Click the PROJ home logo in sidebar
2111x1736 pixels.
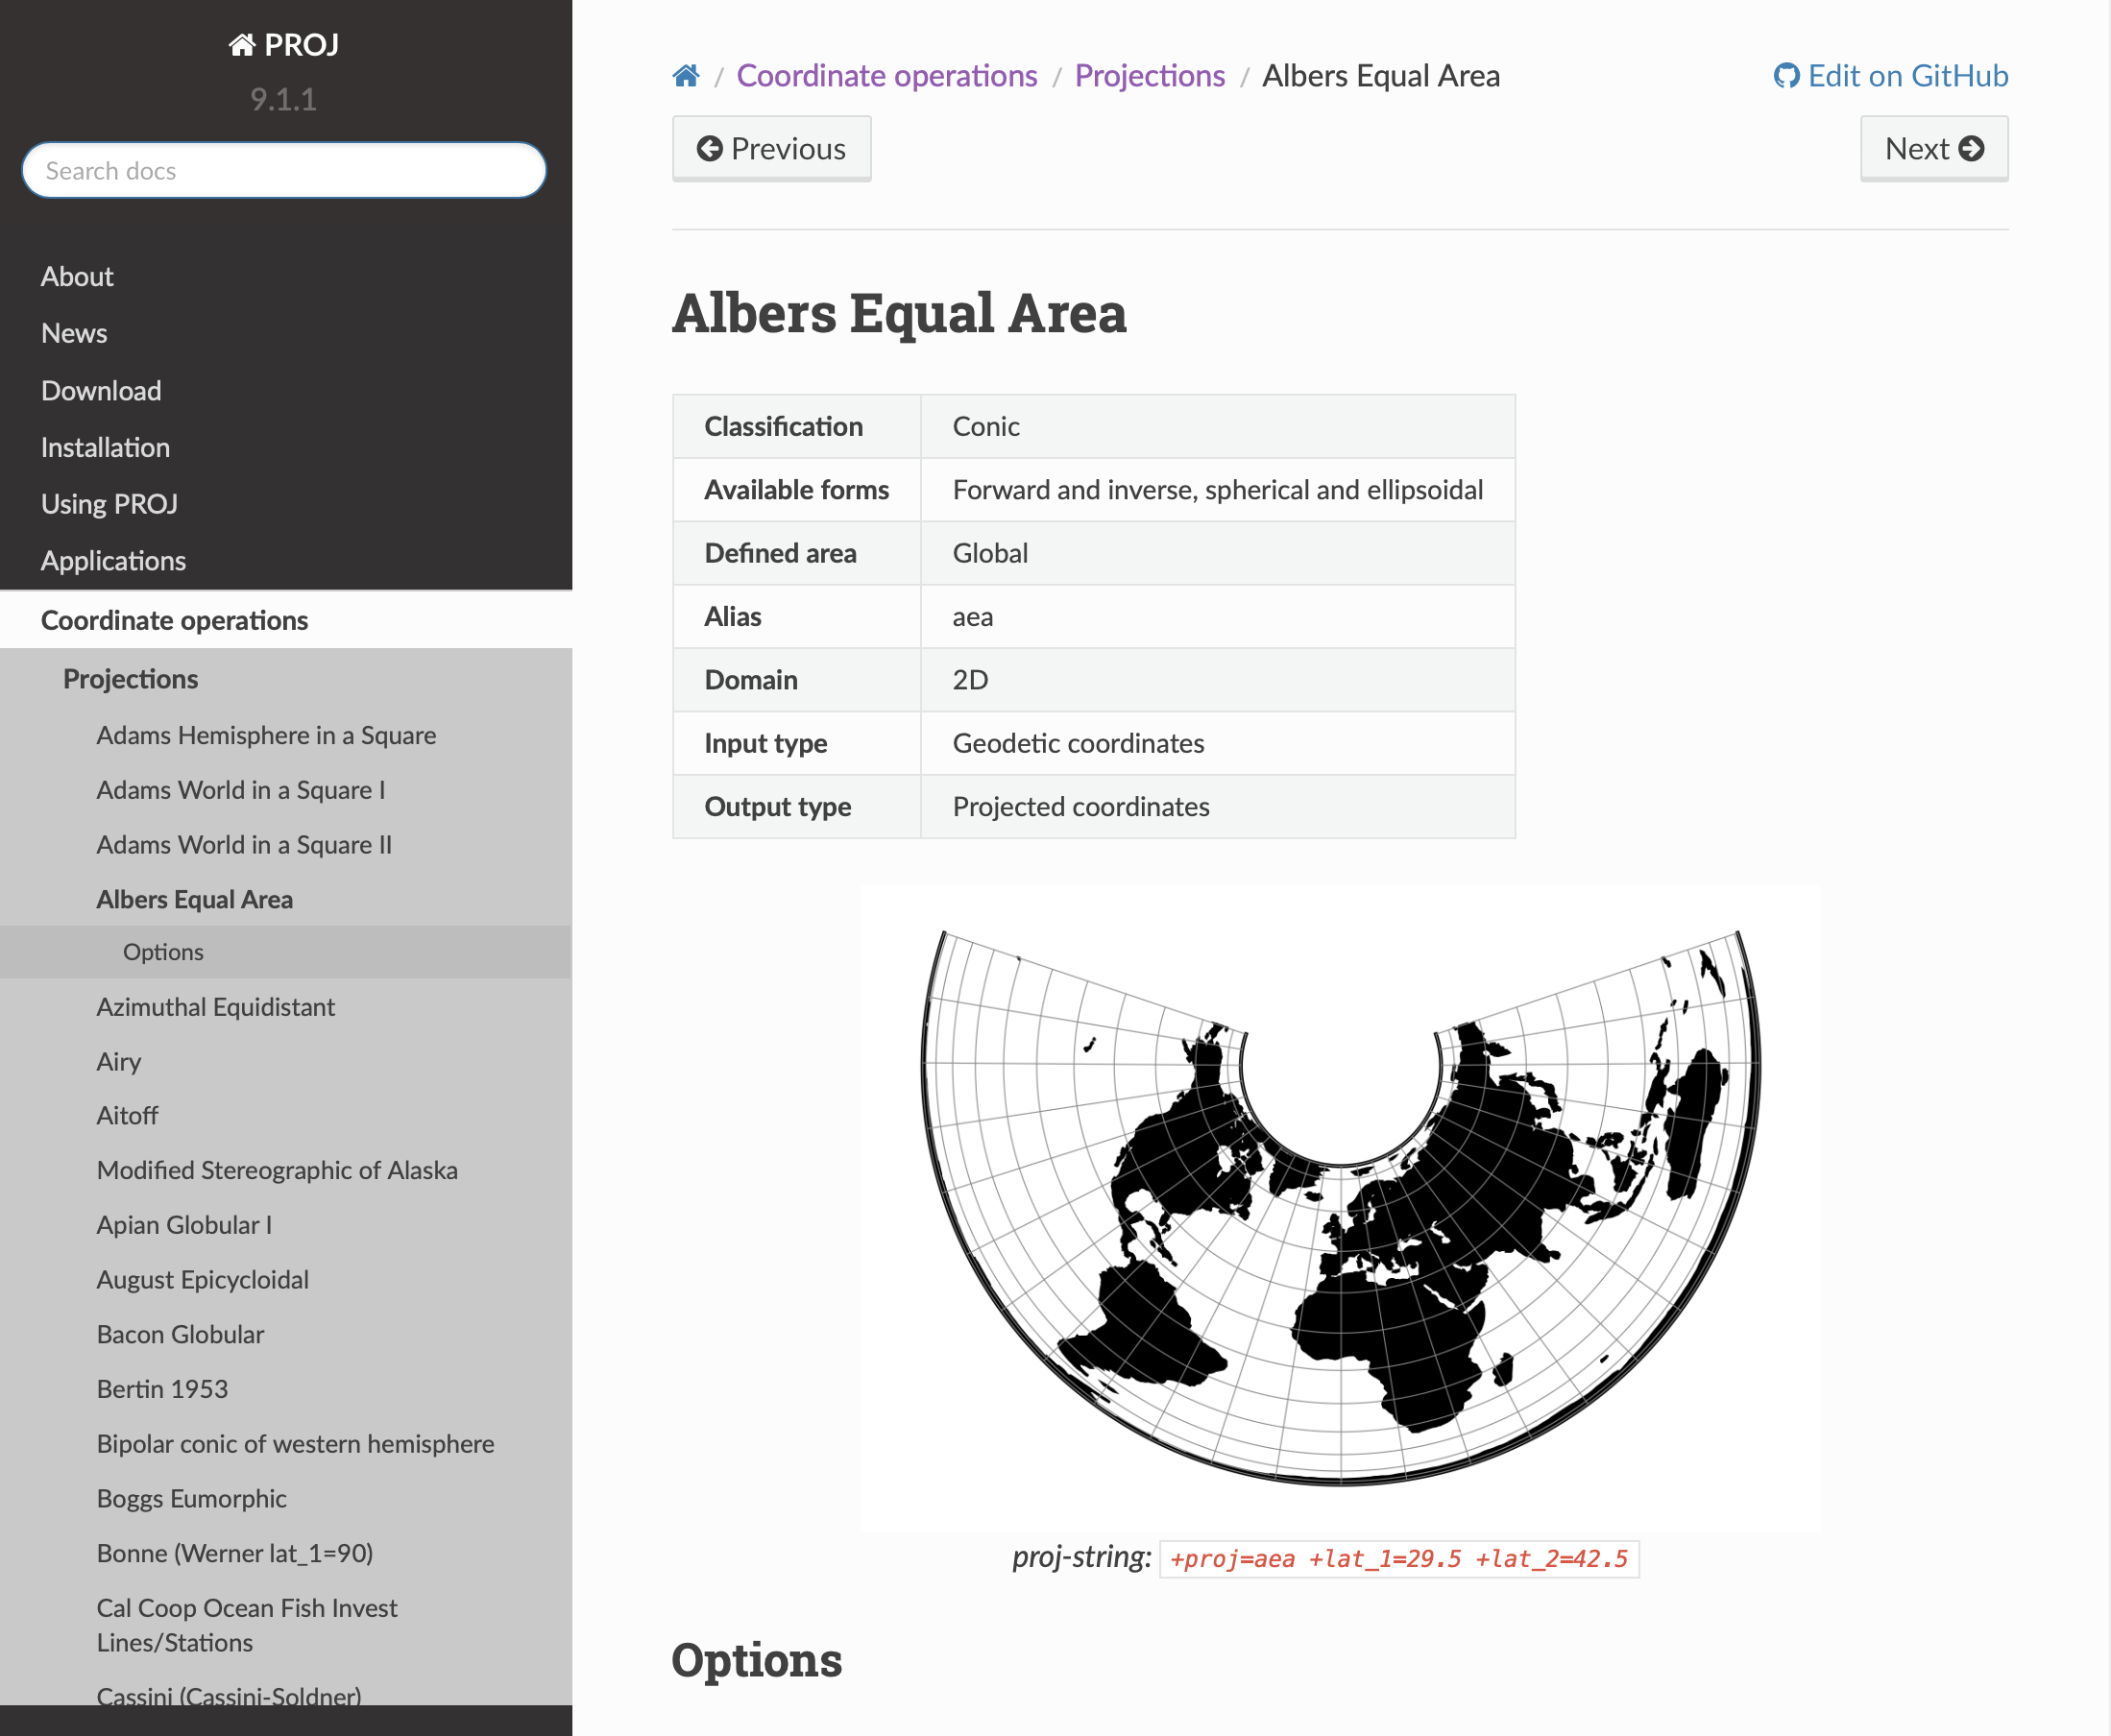tap(284, 45)
